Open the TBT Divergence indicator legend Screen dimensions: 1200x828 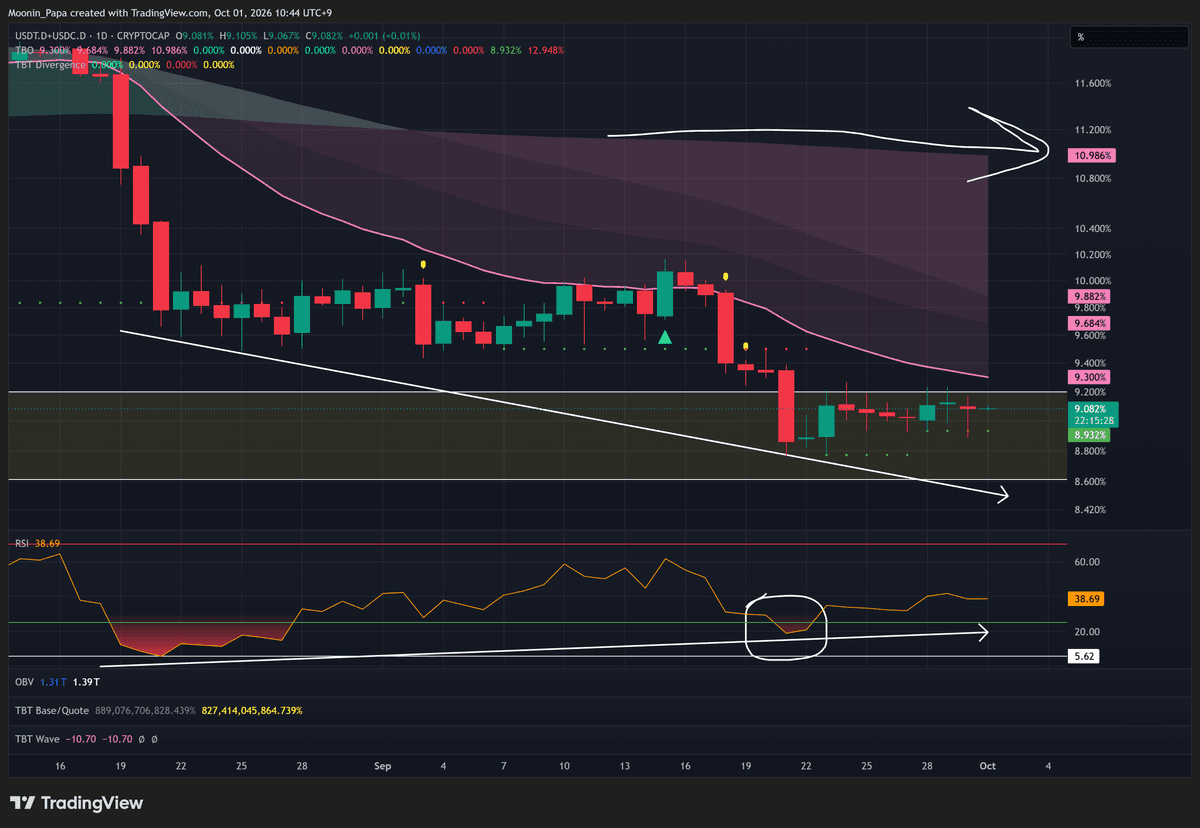tap(50, 65)
